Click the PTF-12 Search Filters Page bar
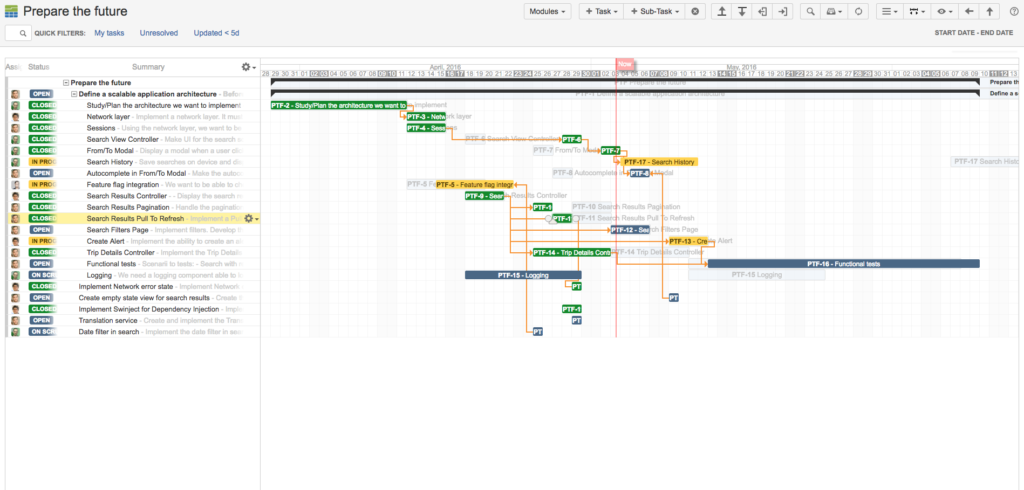 pos(630,230)
